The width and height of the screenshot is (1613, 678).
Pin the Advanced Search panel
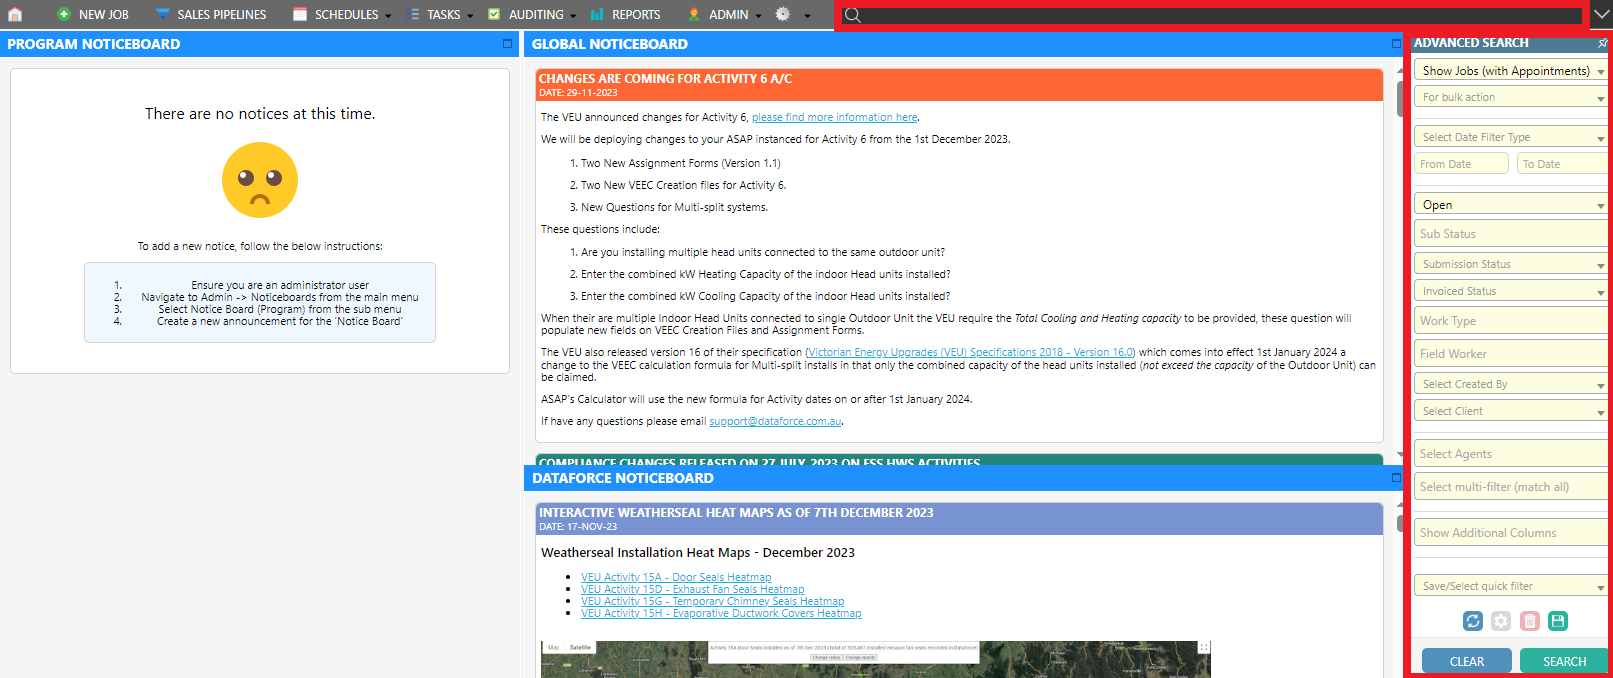pos(1602,43)
